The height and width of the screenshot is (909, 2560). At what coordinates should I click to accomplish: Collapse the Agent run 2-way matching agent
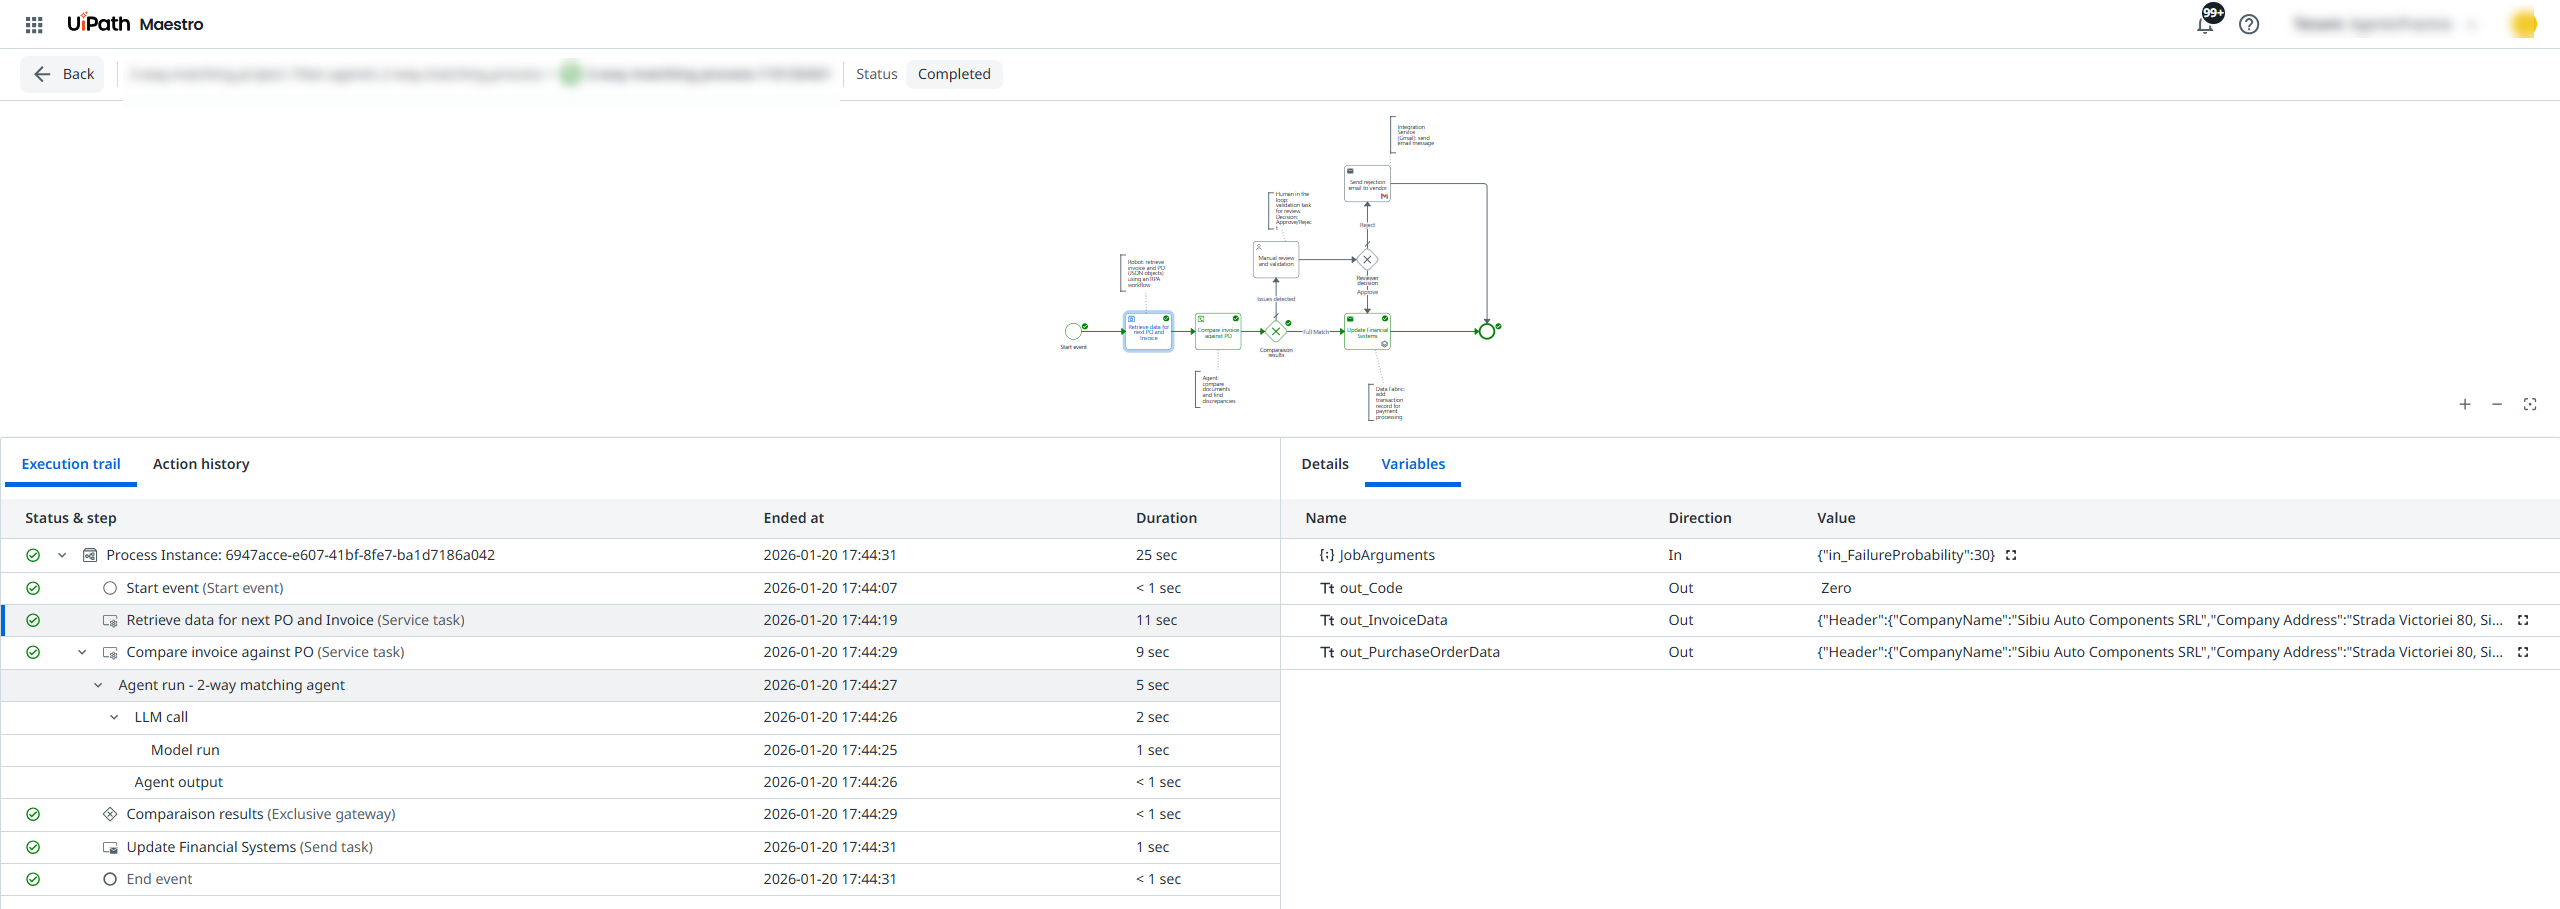coord(98,685)
